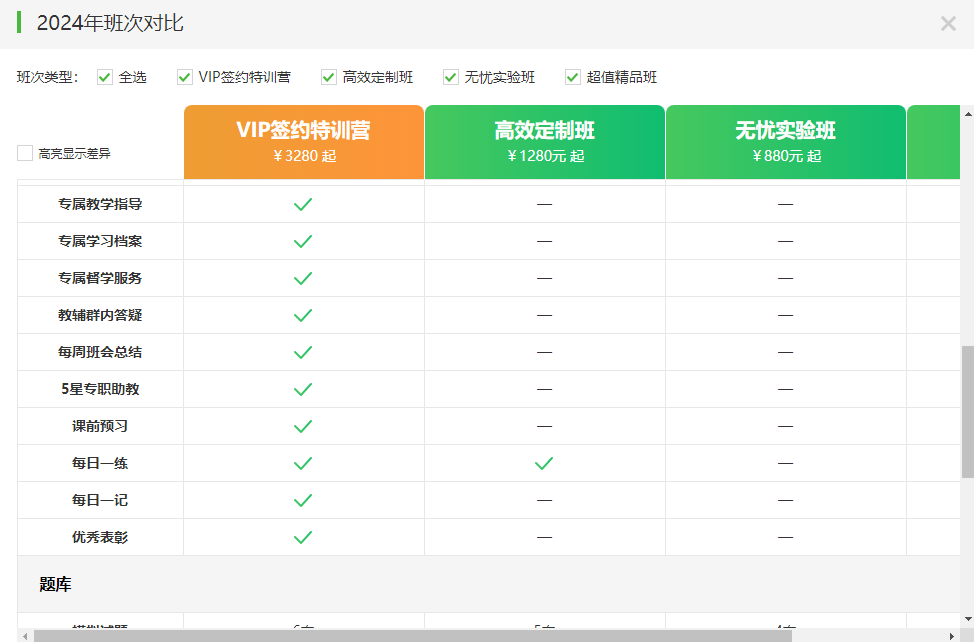Image resolution: width=974 pixels, height=642 pixels.
Task: Select the 无忧实验班 column header
Action: click(x=785, y=142)
